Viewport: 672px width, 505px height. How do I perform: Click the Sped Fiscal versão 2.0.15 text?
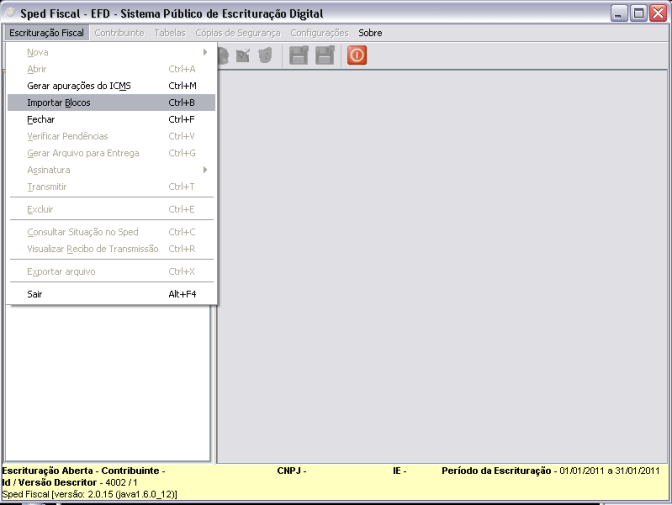pyautogui.click(x=90, y=494)
